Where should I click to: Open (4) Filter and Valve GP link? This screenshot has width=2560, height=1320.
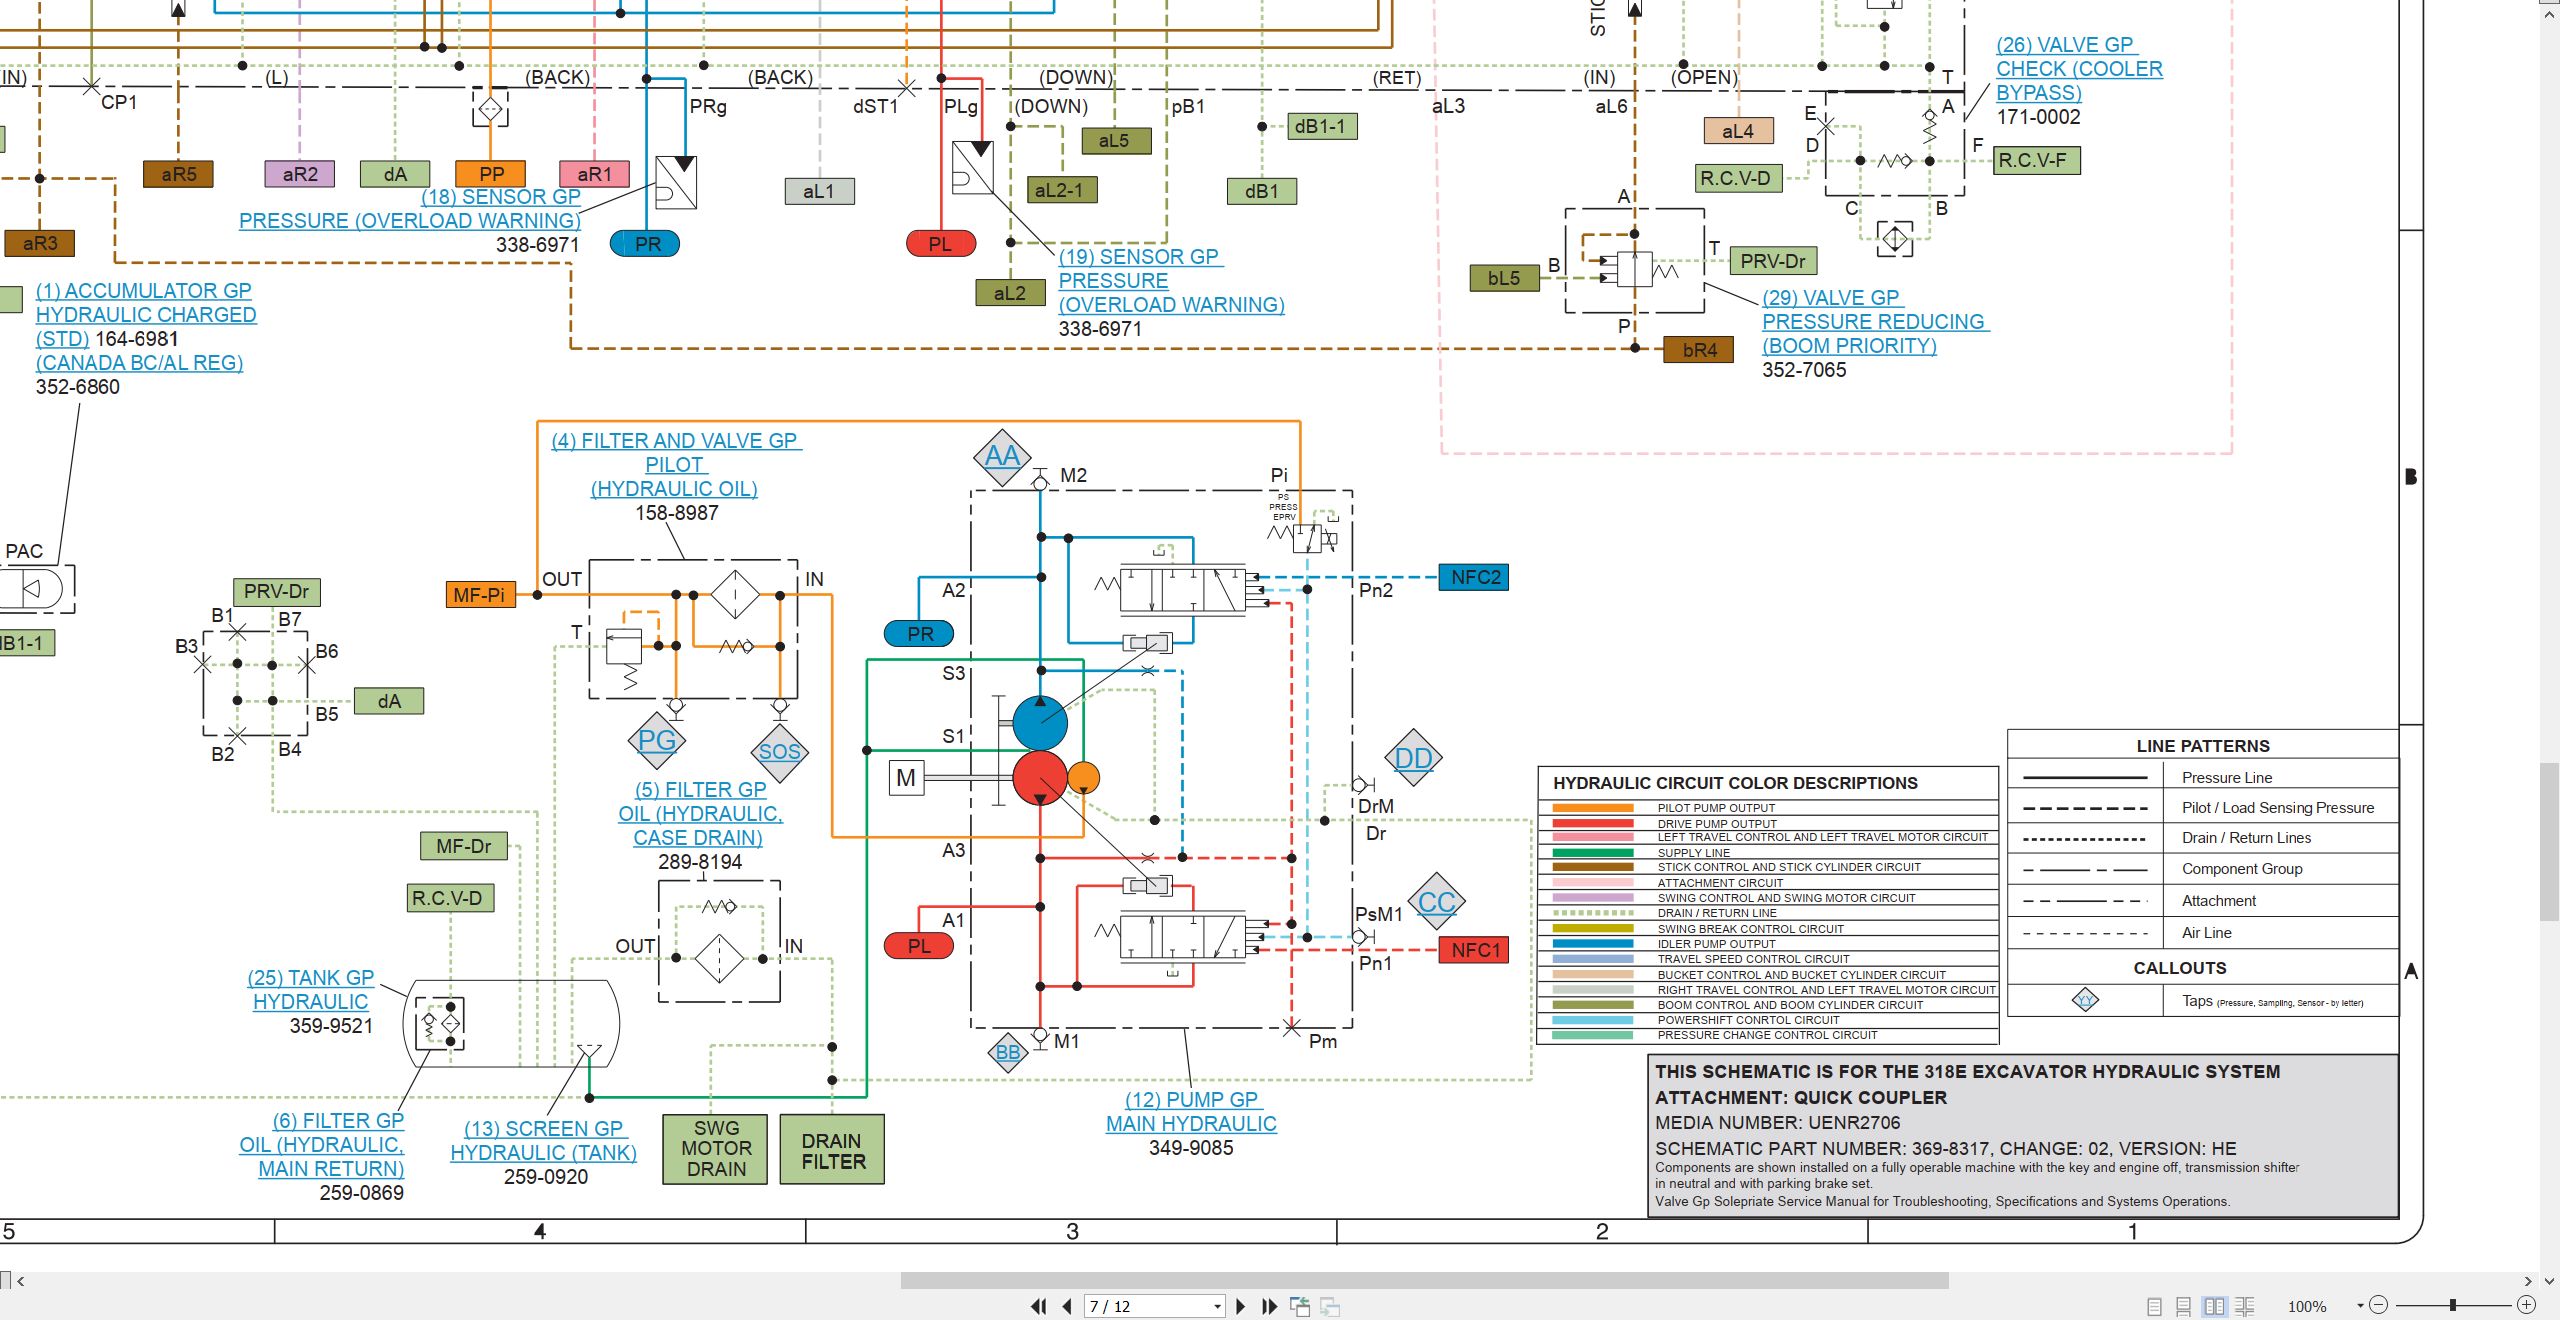tap(675, 465)
